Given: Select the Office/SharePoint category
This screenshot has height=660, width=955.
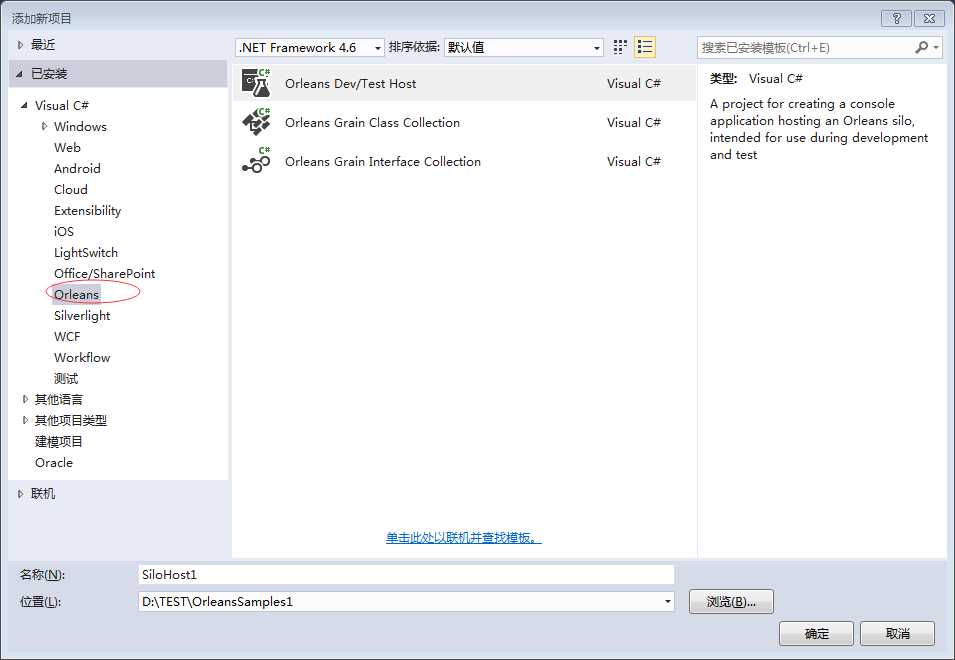Looking at the screenshot, I should pyautogui.click(x=104, y=273).
